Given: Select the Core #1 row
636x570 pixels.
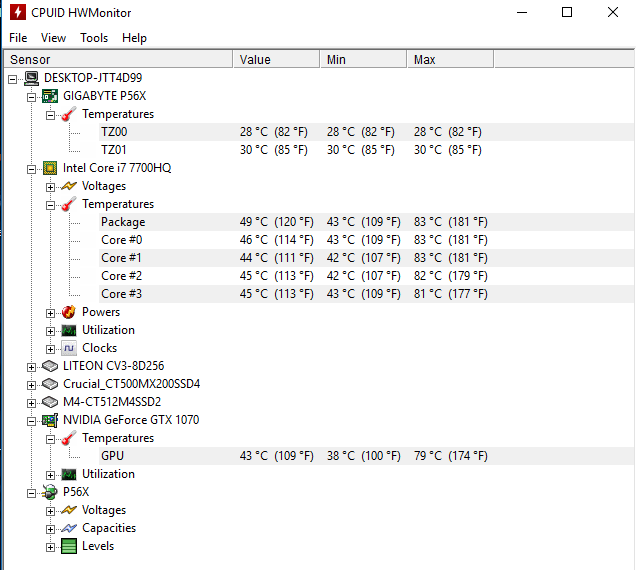Looking at the screenshot, I should pos(367,258).
